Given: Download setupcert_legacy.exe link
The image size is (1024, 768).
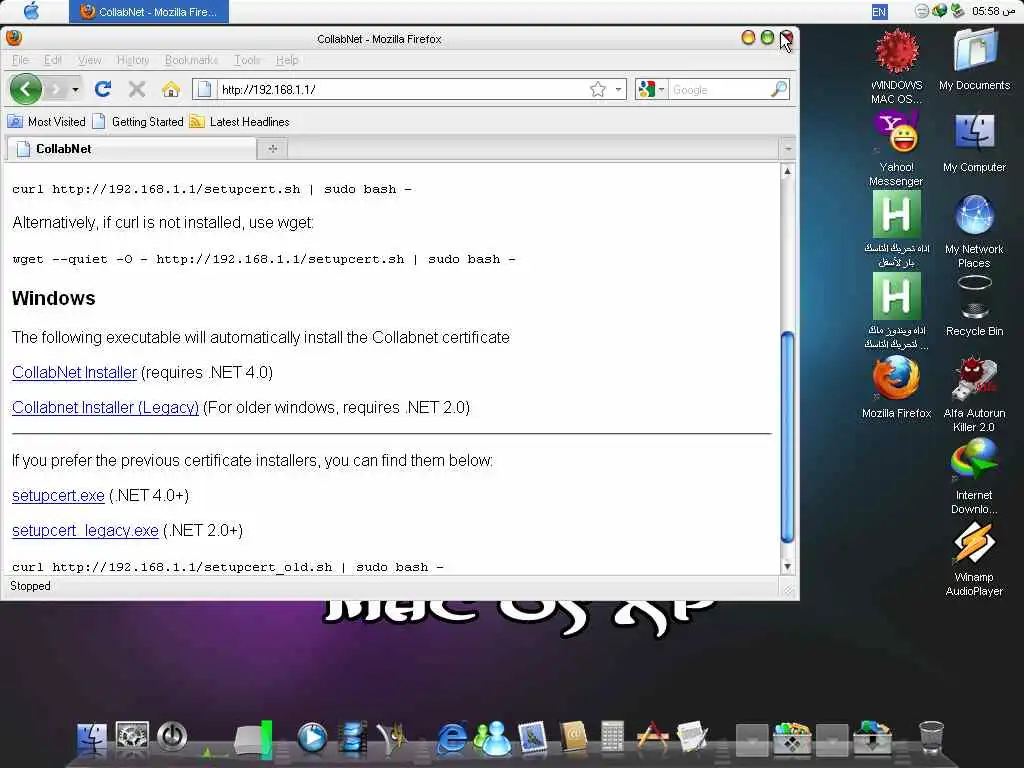Looking at the screenshot, I should (85, 530).
